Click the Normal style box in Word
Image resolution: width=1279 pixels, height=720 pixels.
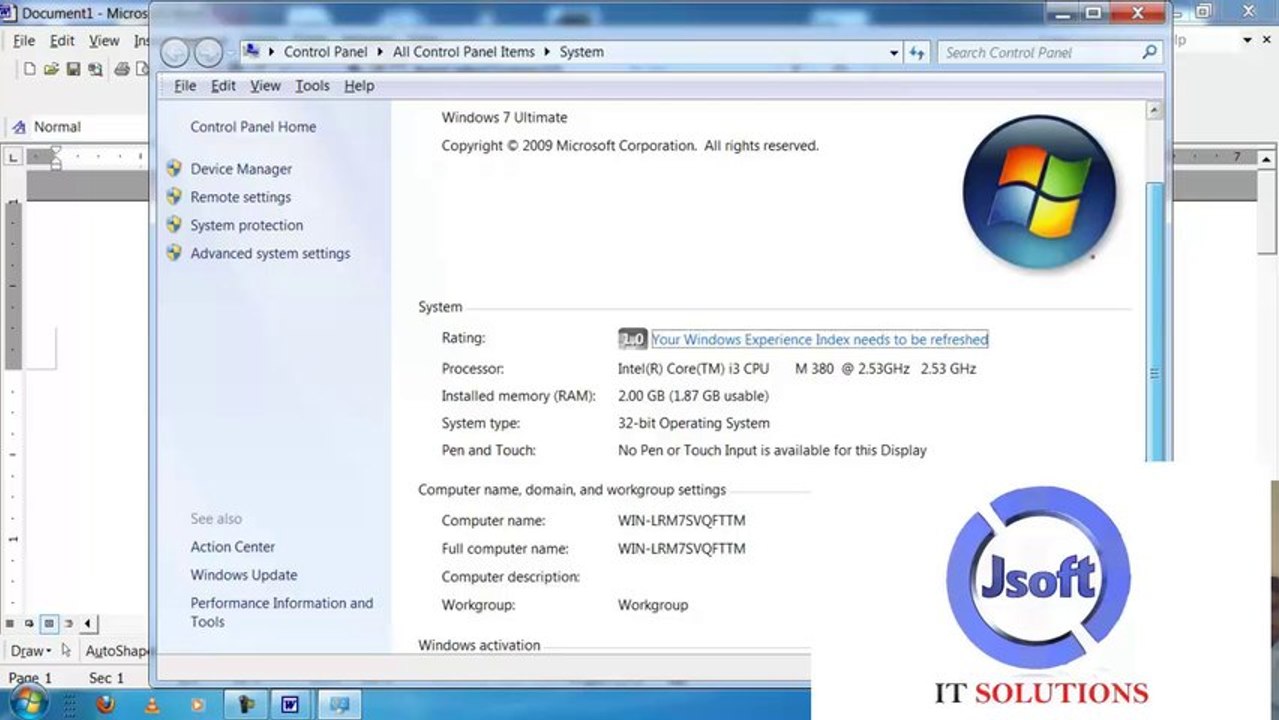(90, 127)
